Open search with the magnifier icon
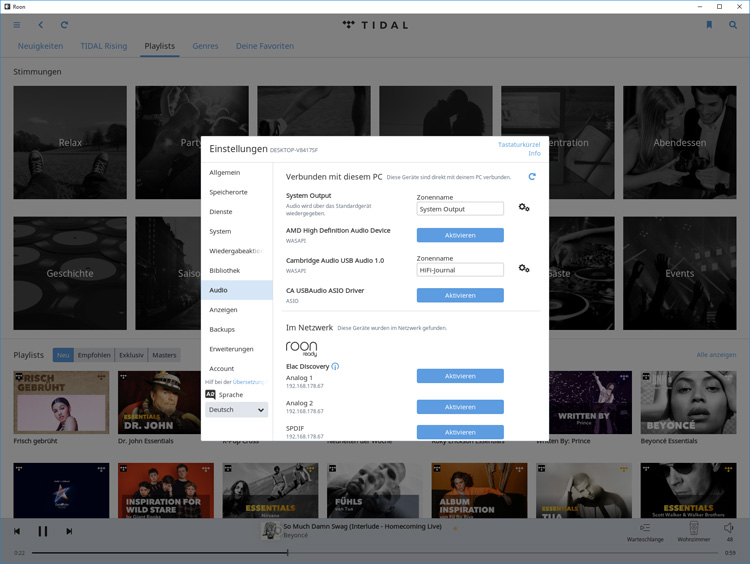750x564 pixels. click(x=733, y=25)
